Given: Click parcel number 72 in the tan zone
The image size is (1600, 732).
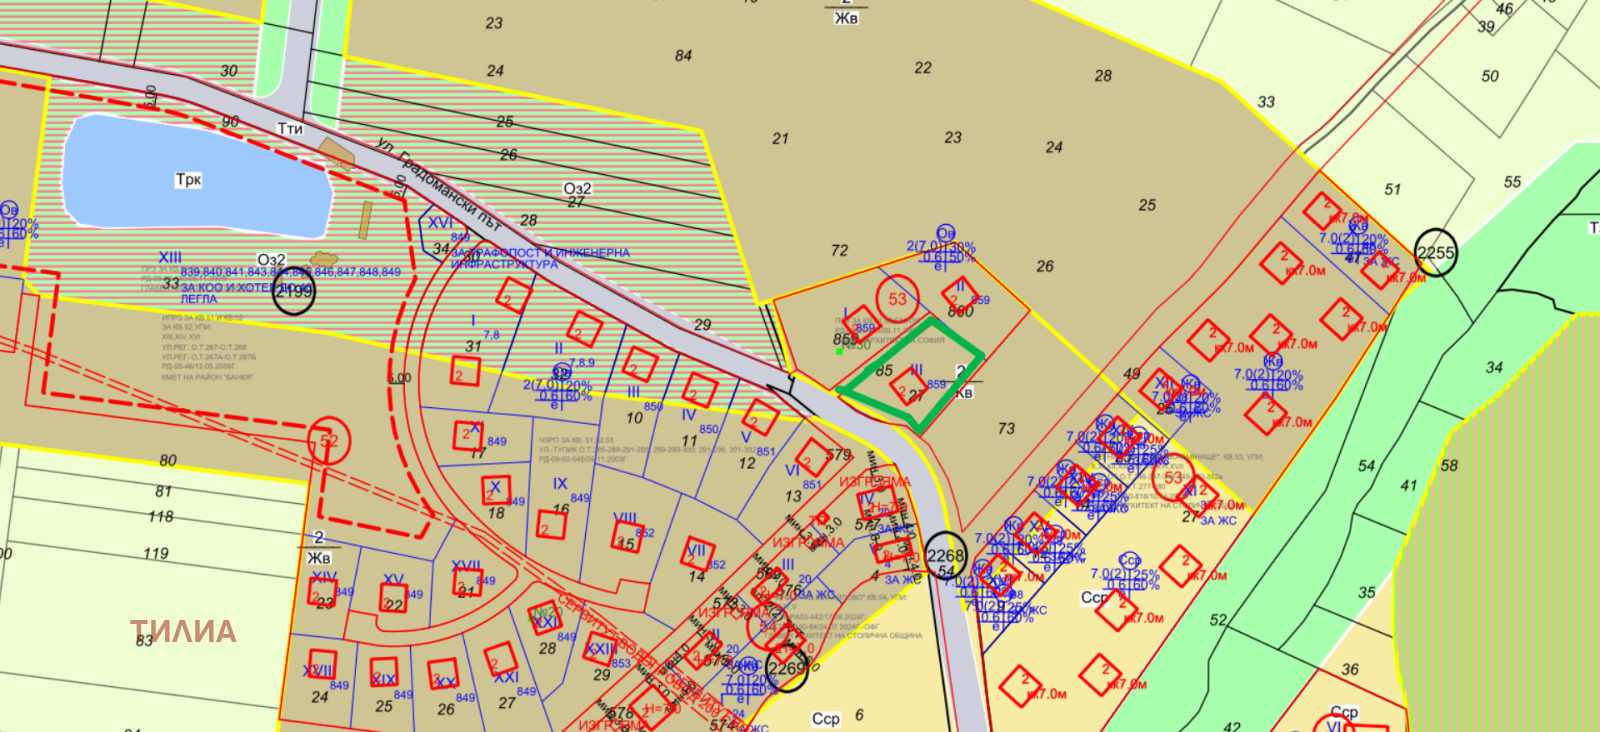Looking at the screenshot, I should [839, 250].
